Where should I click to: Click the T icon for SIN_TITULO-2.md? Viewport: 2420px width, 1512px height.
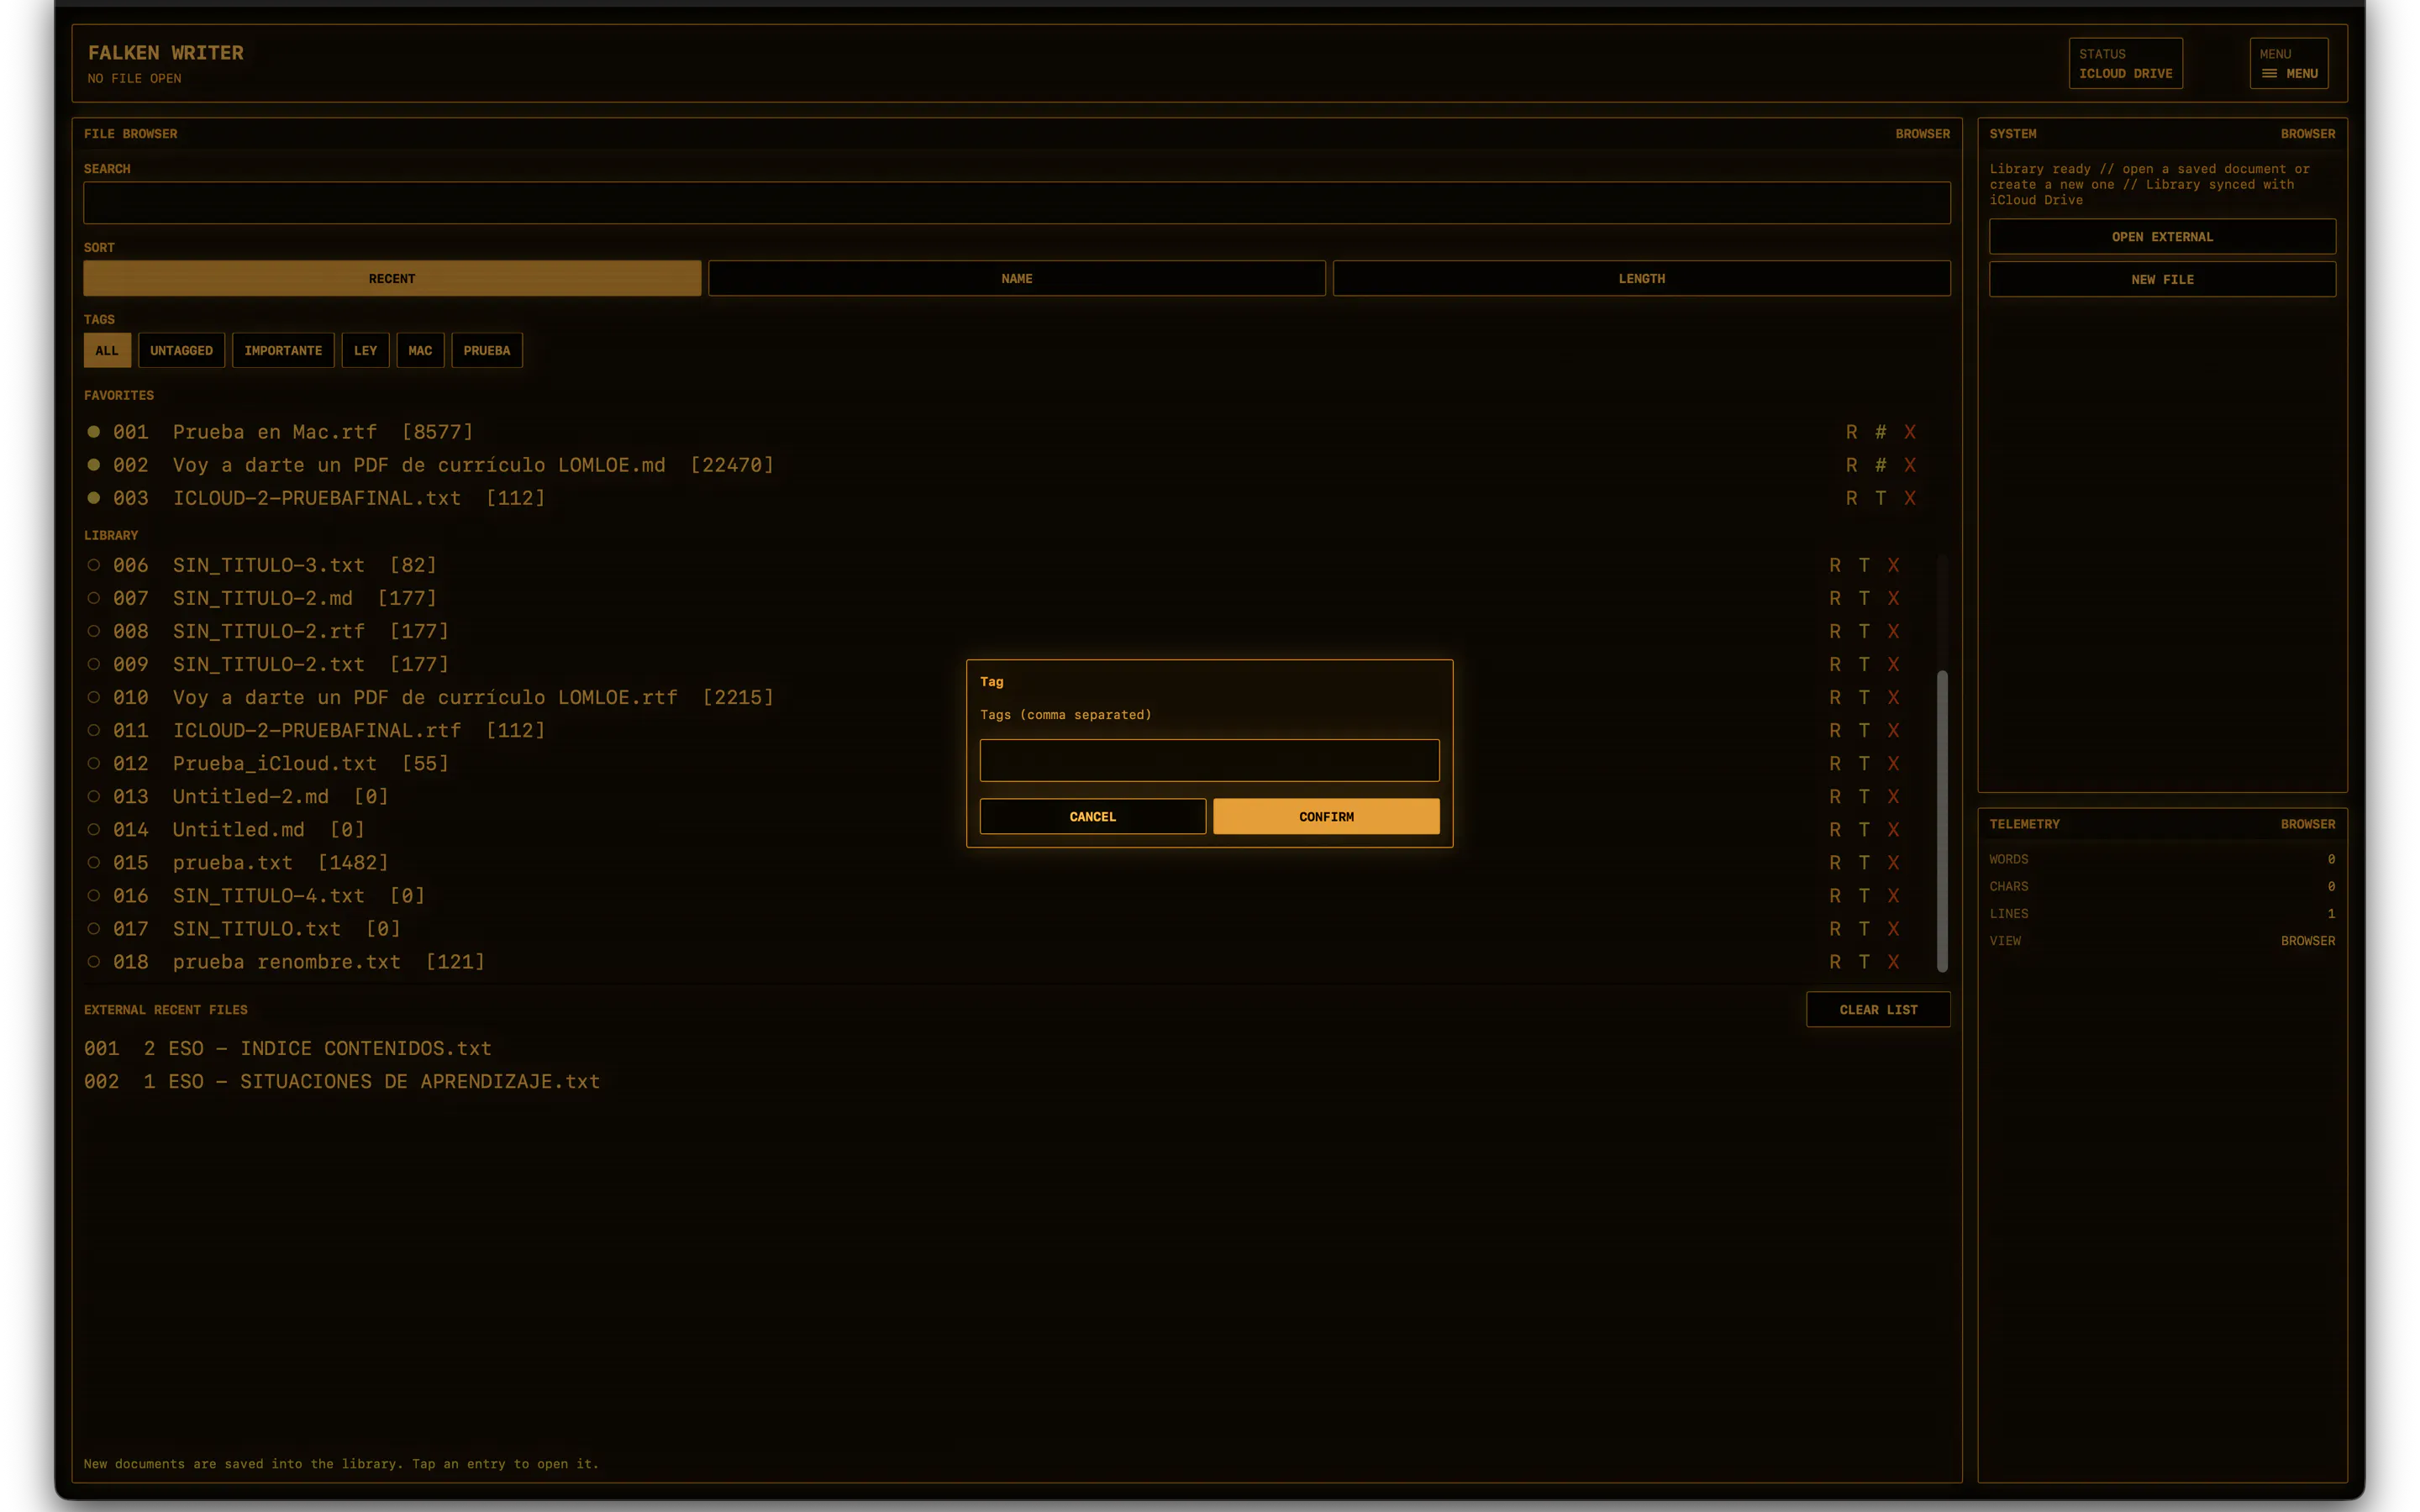pos(1864,598)
